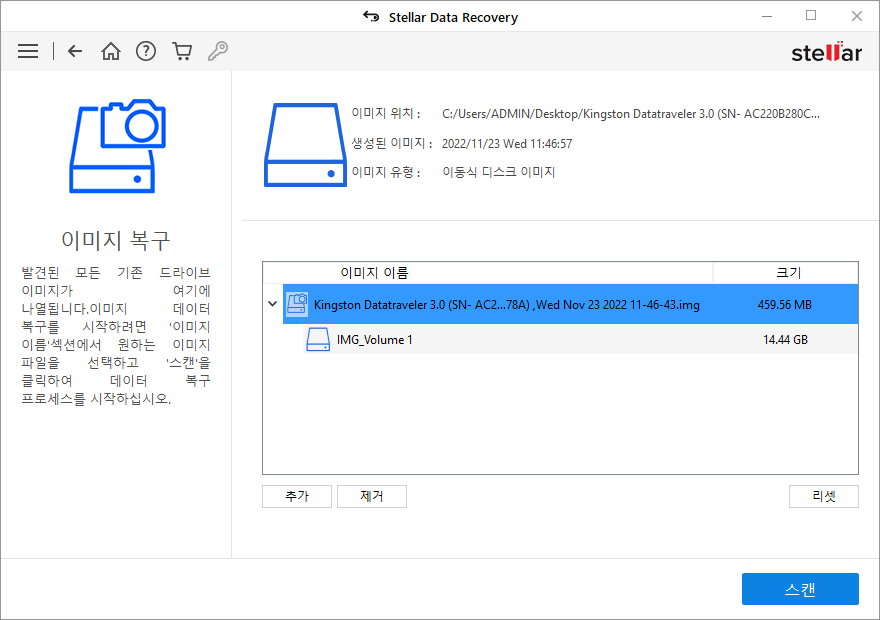The width and height of the screenshot is (880, 620).
Task: Click the creation date 2022/11/23 text
Action: [507, 144]
